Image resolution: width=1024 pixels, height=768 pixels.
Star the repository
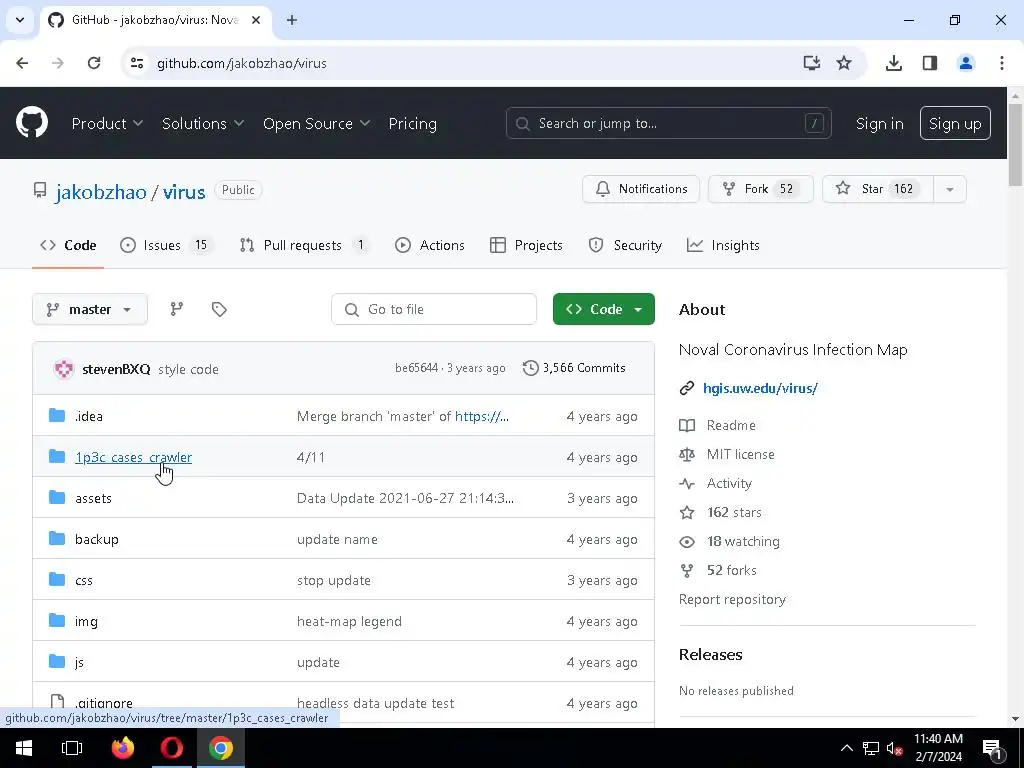click(x=878, y=189)
